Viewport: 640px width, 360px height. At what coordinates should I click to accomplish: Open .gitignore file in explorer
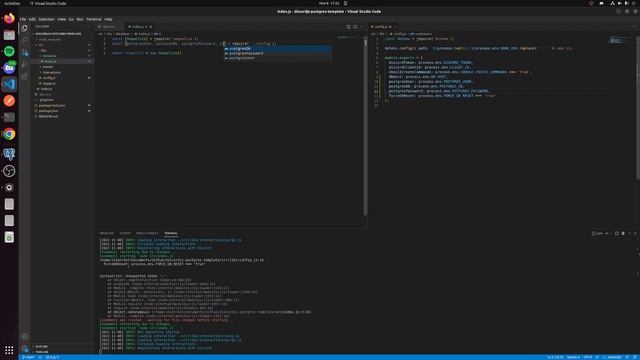point(46,100)
